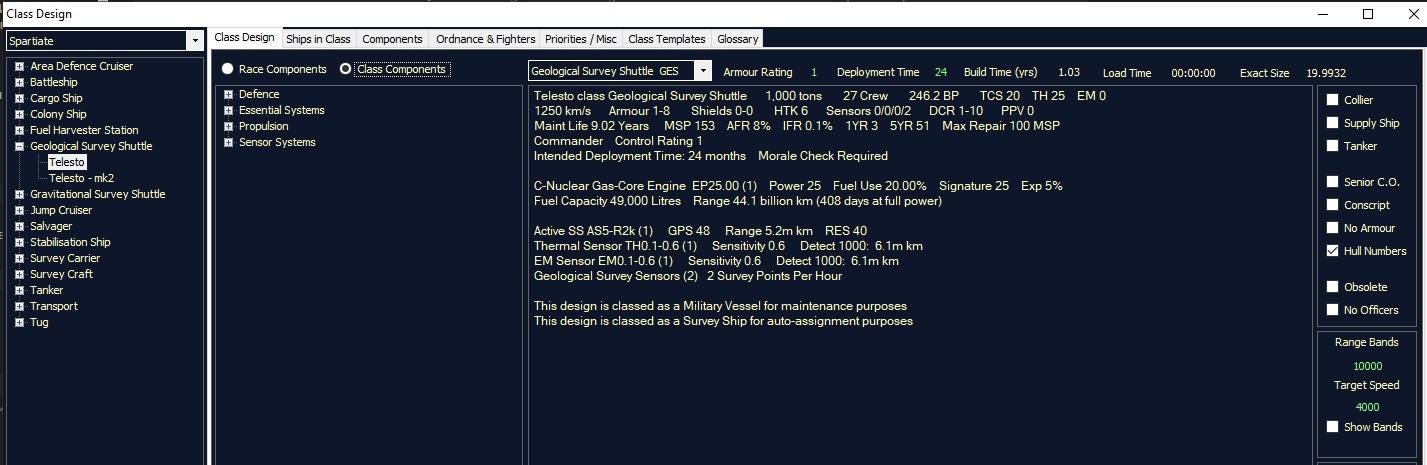Open the Spartiate race dropdown
Screen dimensions: 1427x465
tap(194, 41)
